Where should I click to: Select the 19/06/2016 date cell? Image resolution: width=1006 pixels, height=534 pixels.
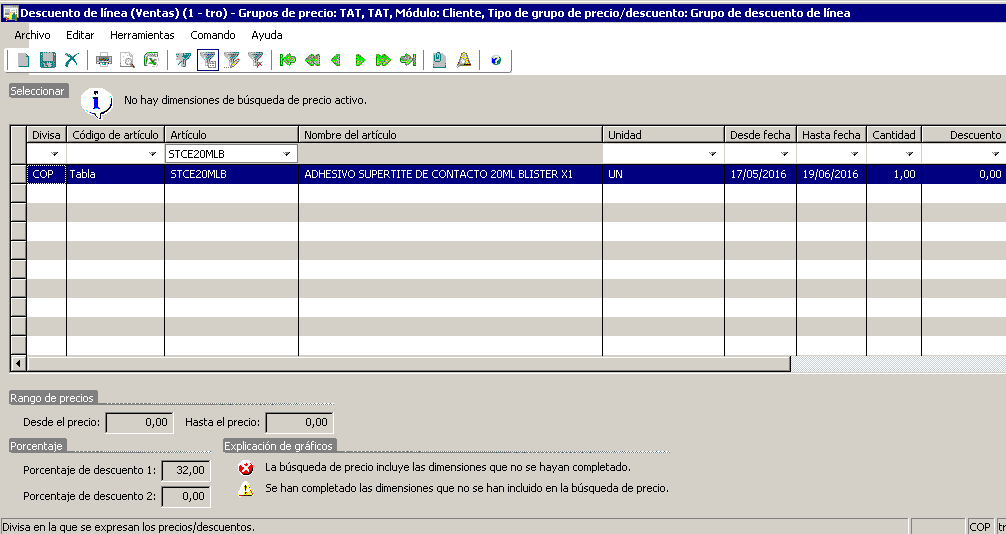(x=831, y=174)
